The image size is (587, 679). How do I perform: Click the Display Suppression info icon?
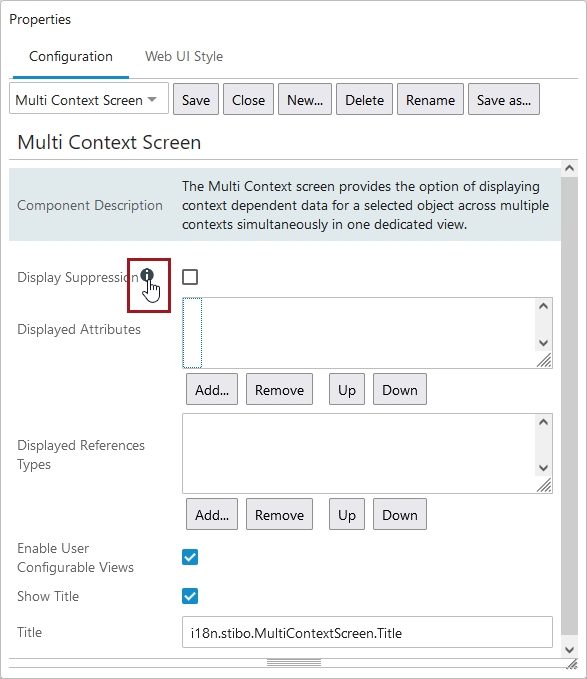[x=147, y=275]
